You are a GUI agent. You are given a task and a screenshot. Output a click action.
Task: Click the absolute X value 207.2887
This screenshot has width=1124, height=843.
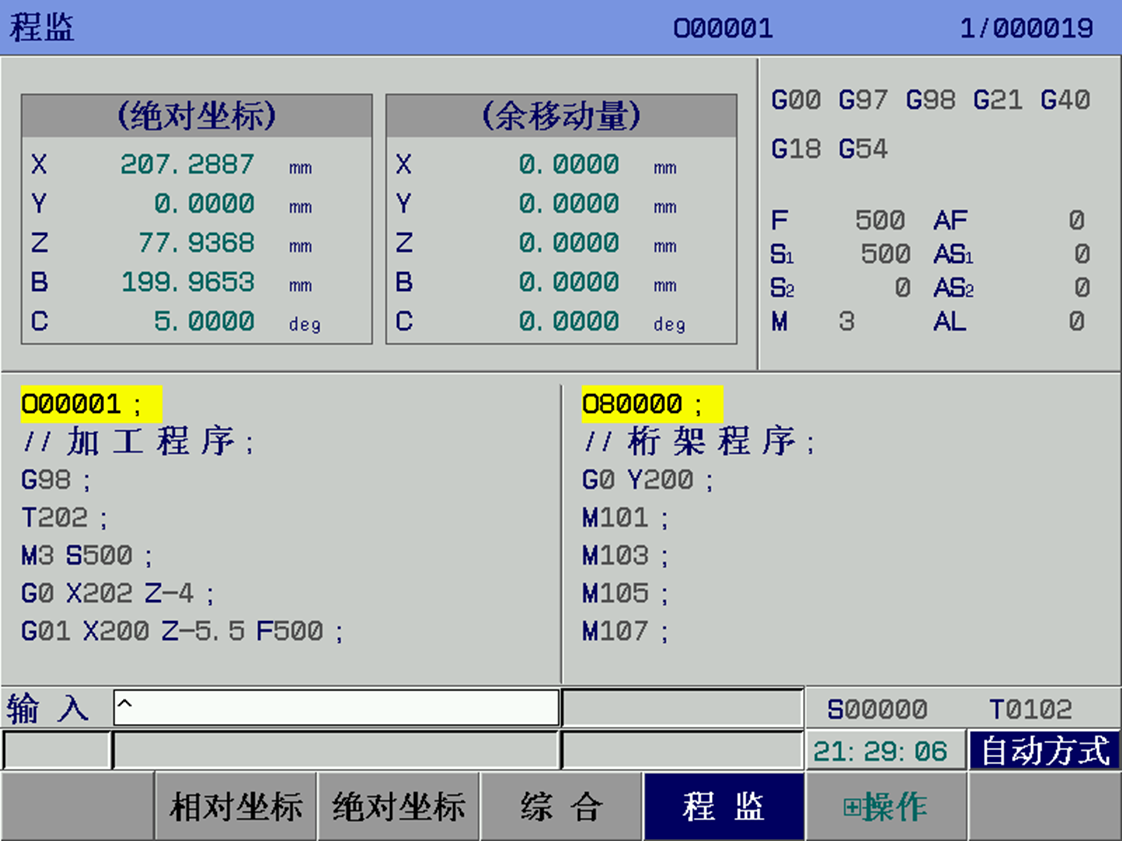188,164
